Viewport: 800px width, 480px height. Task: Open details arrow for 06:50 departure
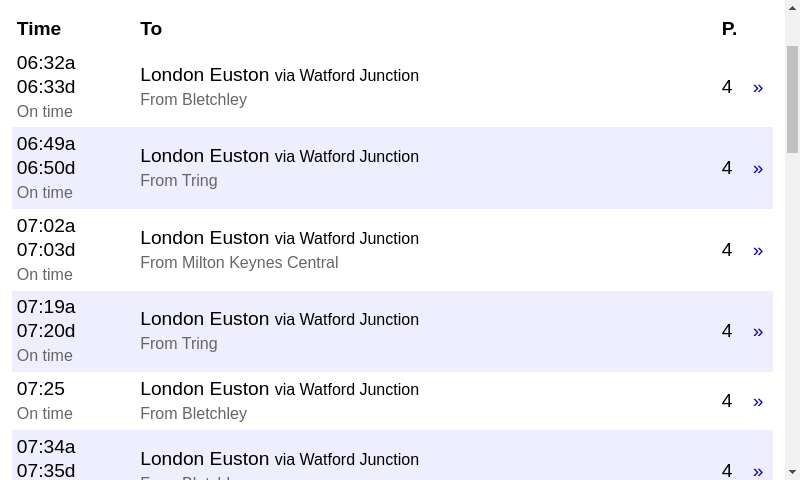click(757, 168)
